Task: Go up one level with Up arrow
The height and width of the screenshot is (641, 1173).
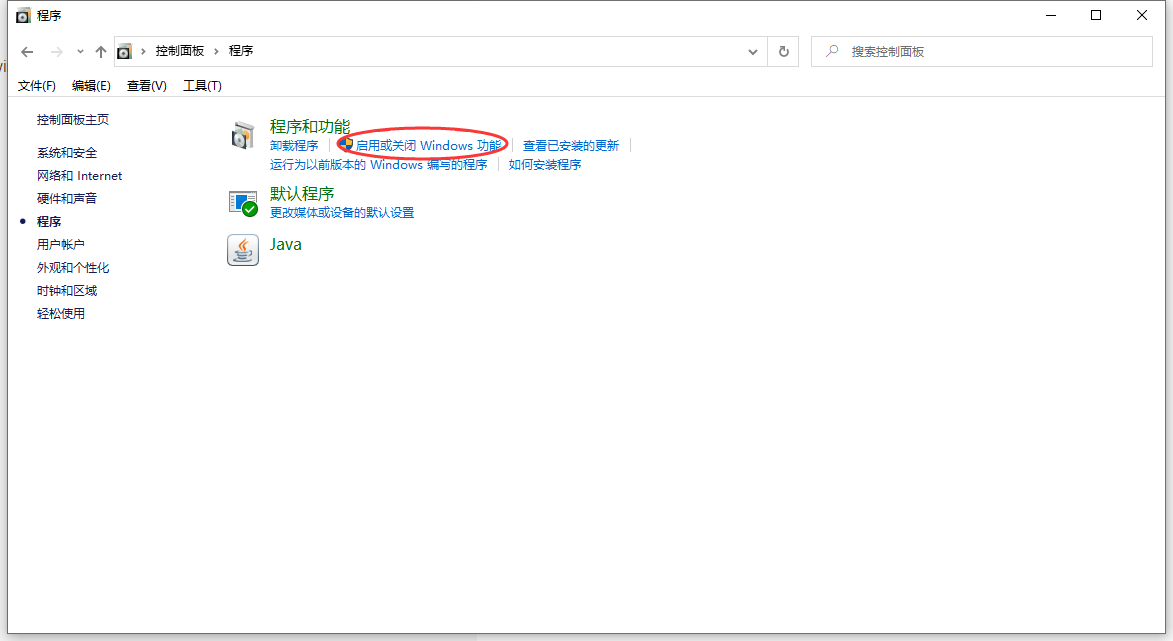Action: point(100,52)
